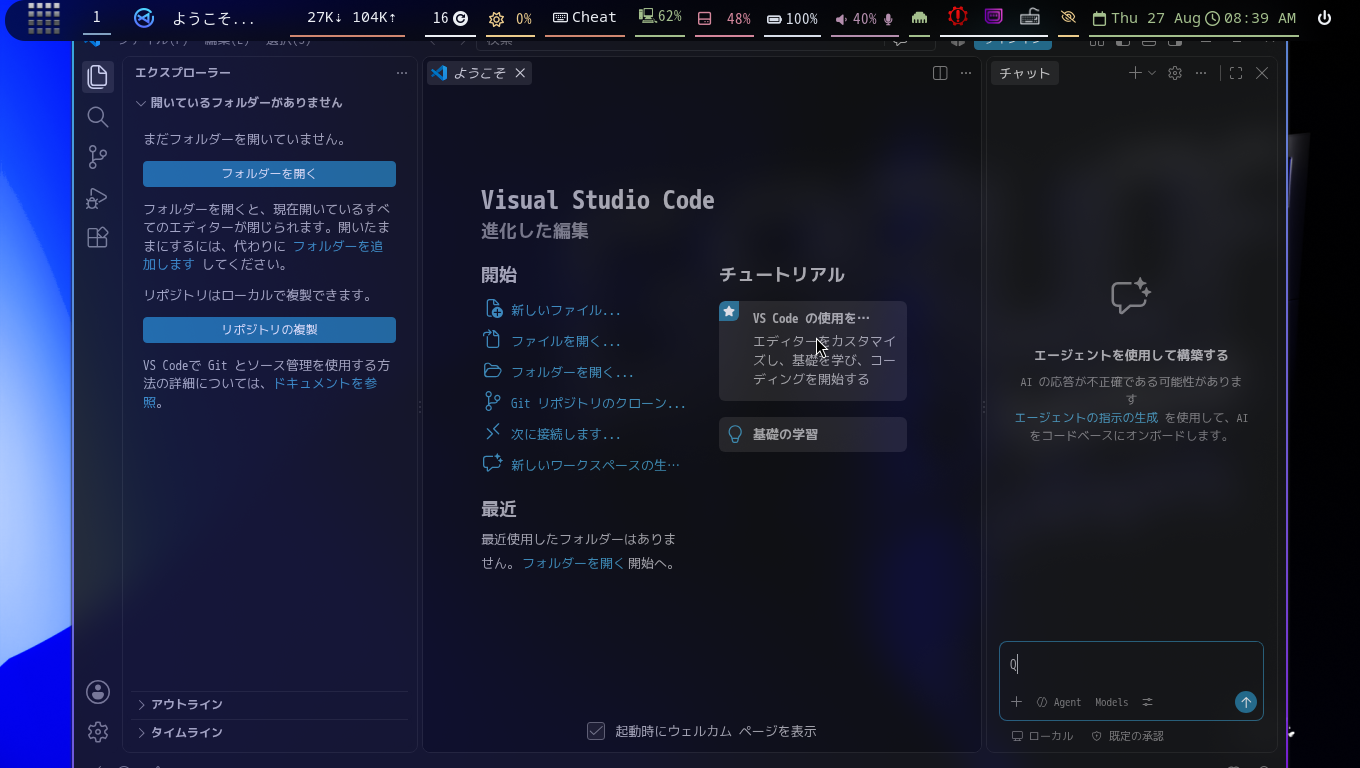Open the Models picker in chat
1360x768 pixels.
[1111, 702]
